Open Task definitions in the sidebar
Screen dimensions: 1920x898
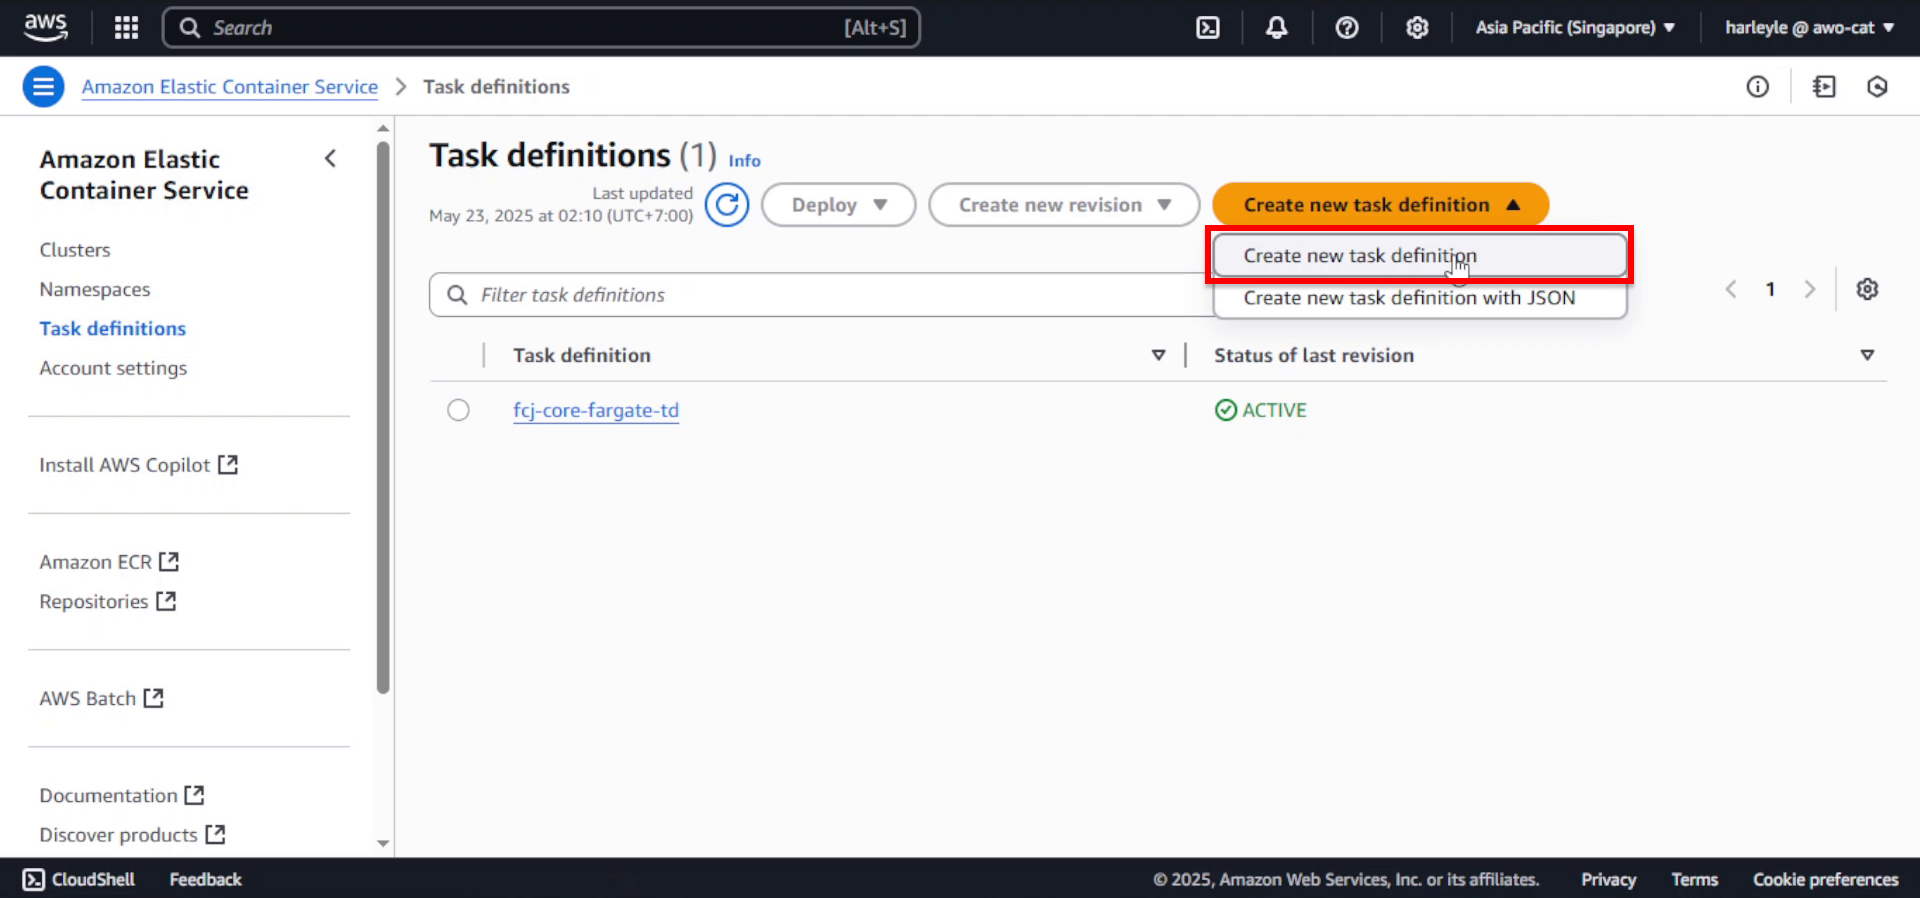point(113,329)
